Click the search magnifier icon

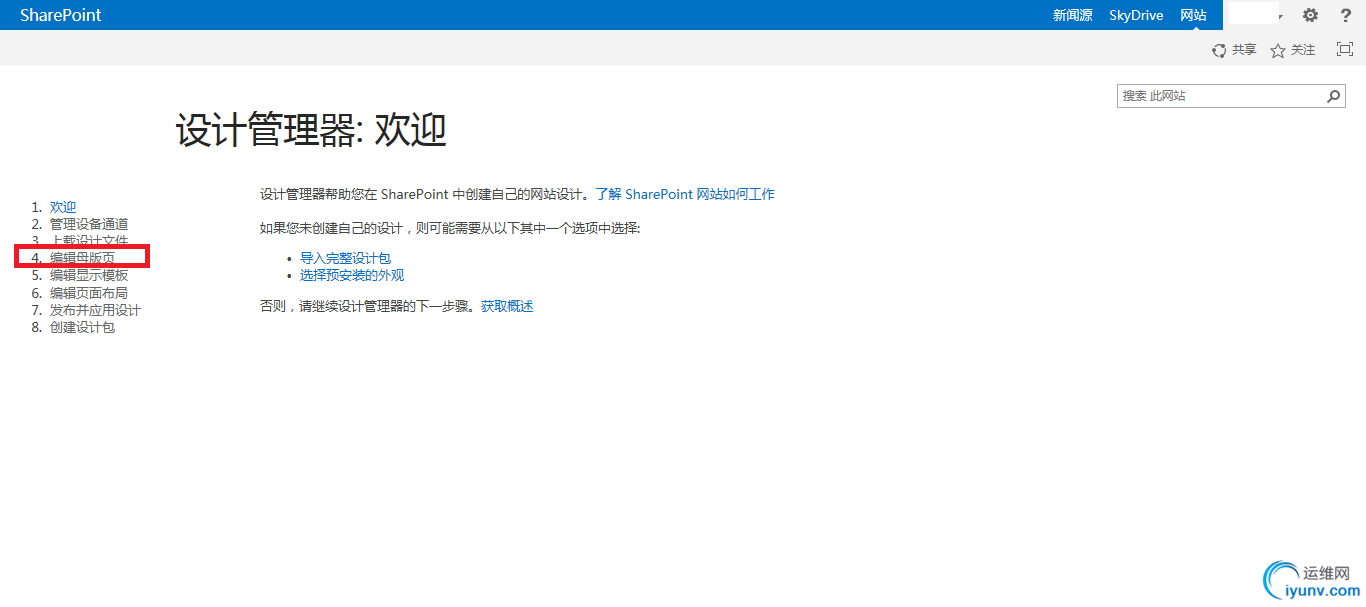1334,96
